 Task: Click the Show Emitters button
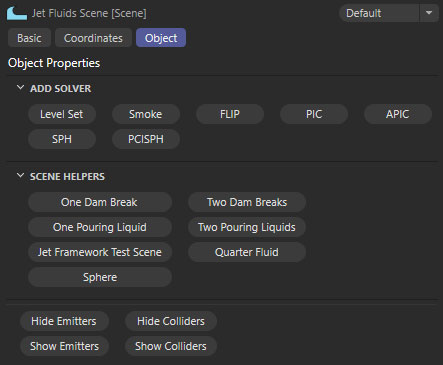point(64,346)
